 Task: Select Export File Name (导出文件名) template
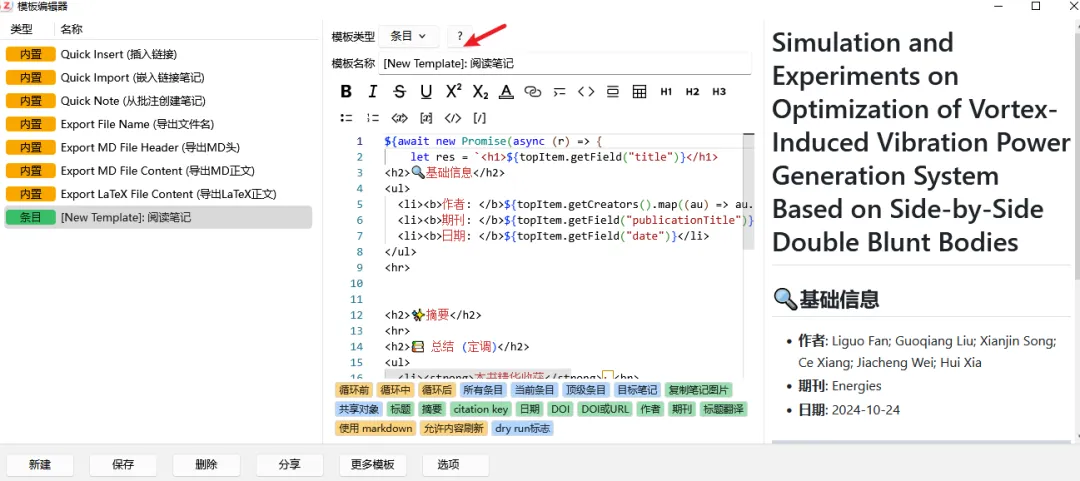coord(158,124)
